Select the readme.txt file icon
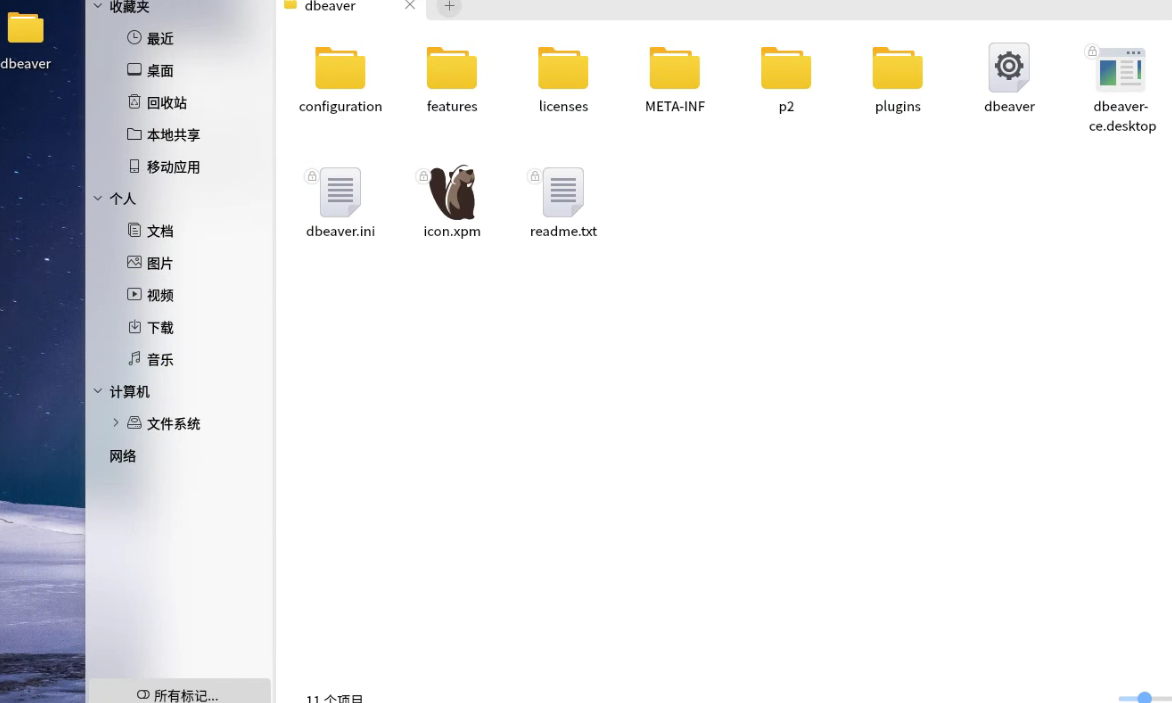This screenshot has height=703, width=1172. click(x=563, y=192)
